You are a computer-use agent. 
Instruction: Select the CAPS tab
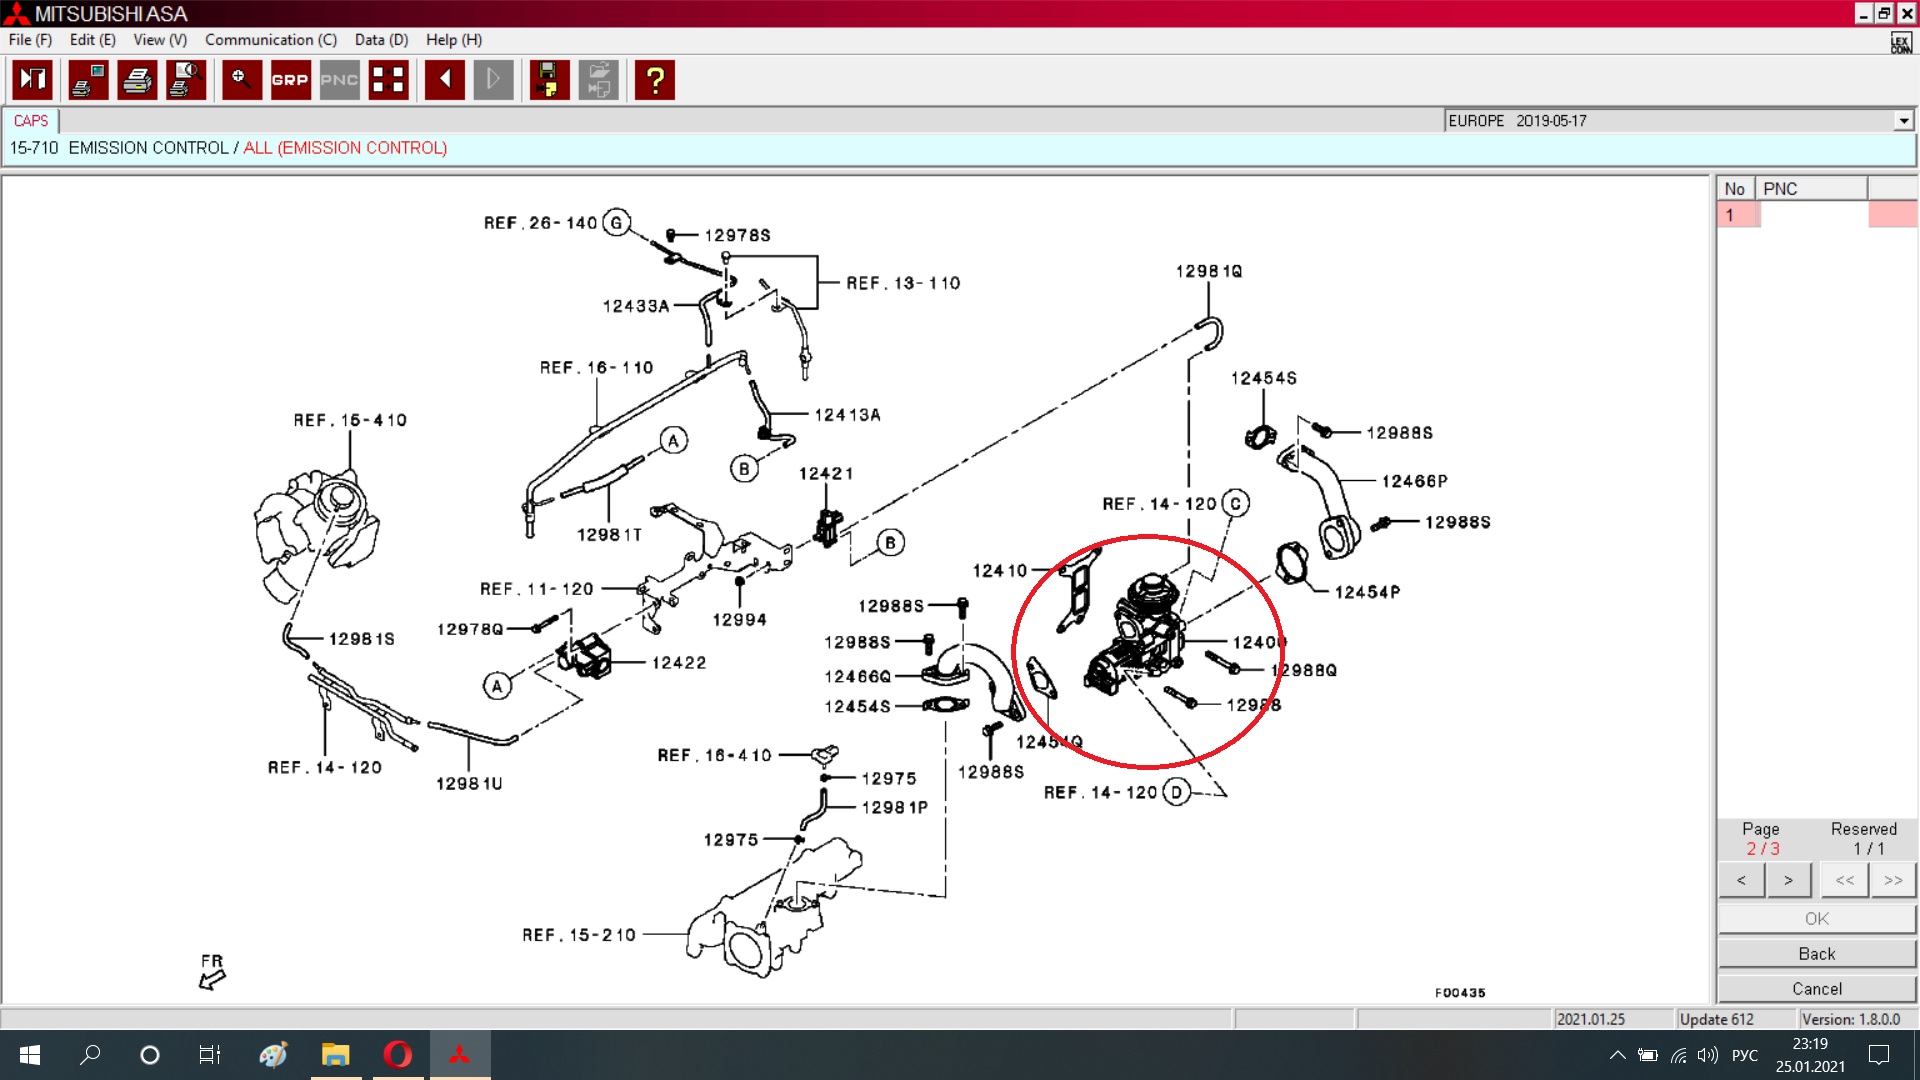point(31,121)
